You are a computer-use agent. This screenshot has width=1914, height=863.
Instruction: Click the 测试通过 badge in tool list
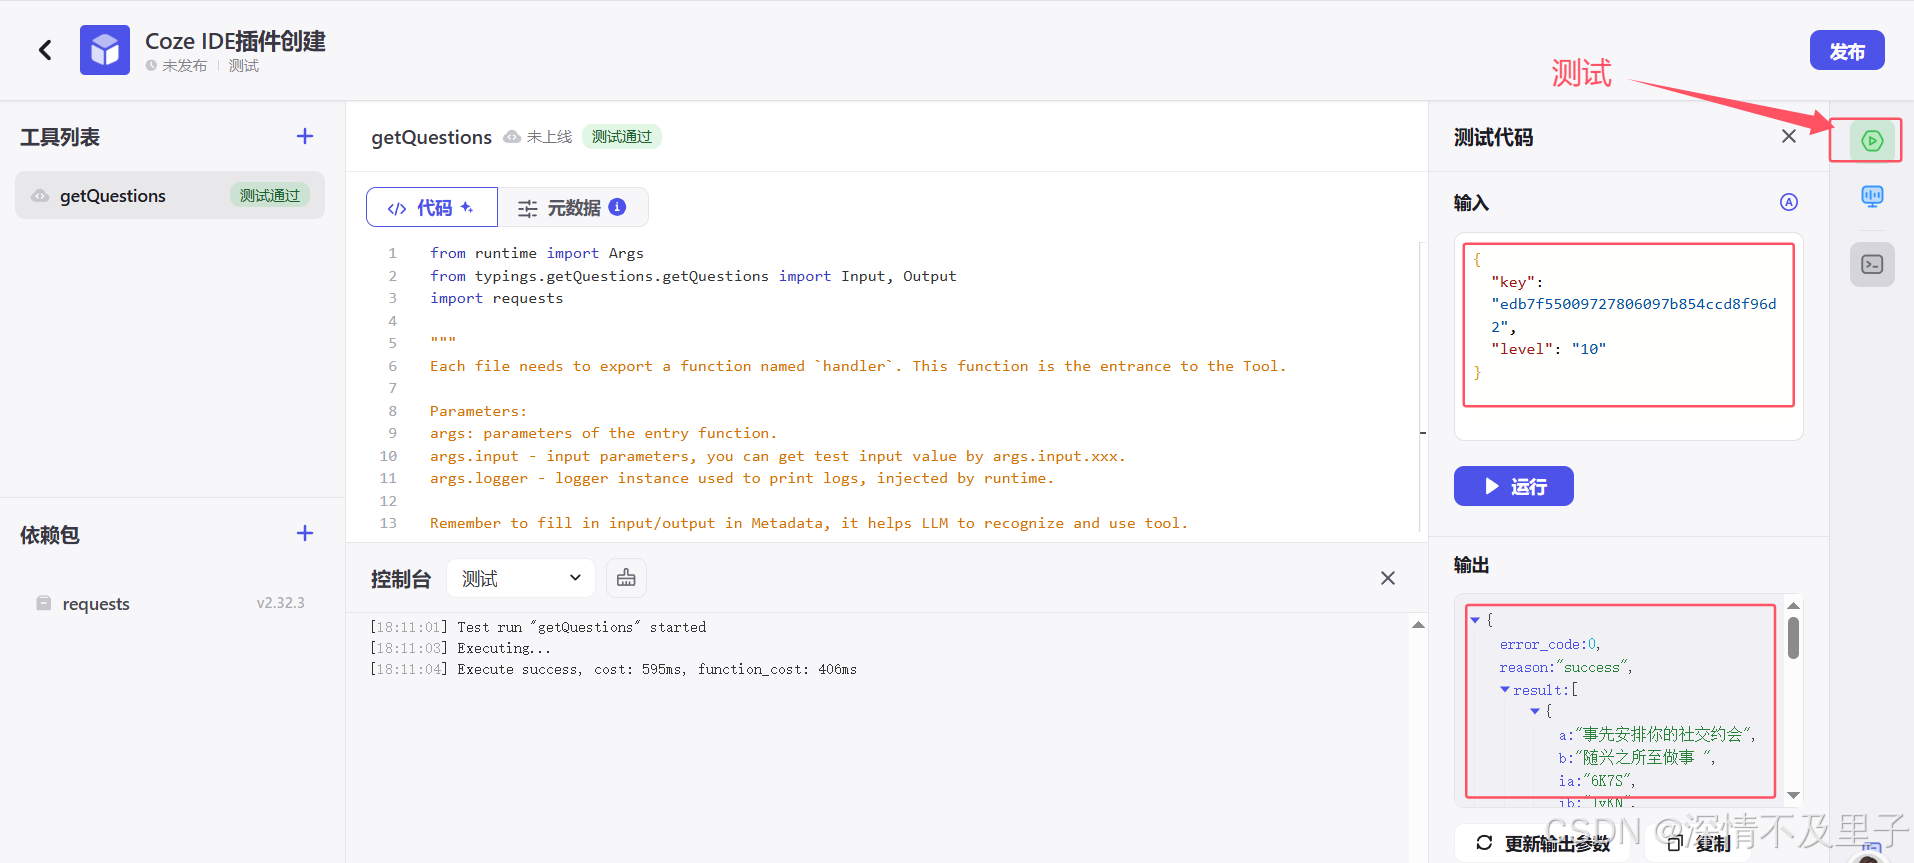(x=270, y=195)
